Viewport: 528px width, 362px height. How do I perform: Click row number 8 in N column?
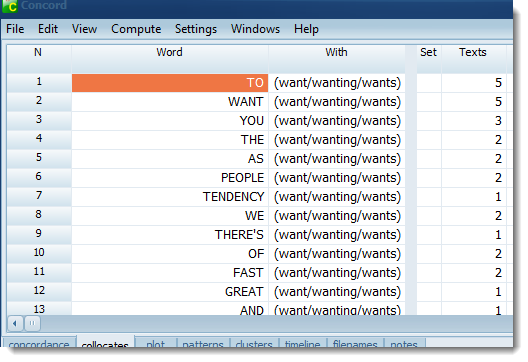tap(39, 216)
